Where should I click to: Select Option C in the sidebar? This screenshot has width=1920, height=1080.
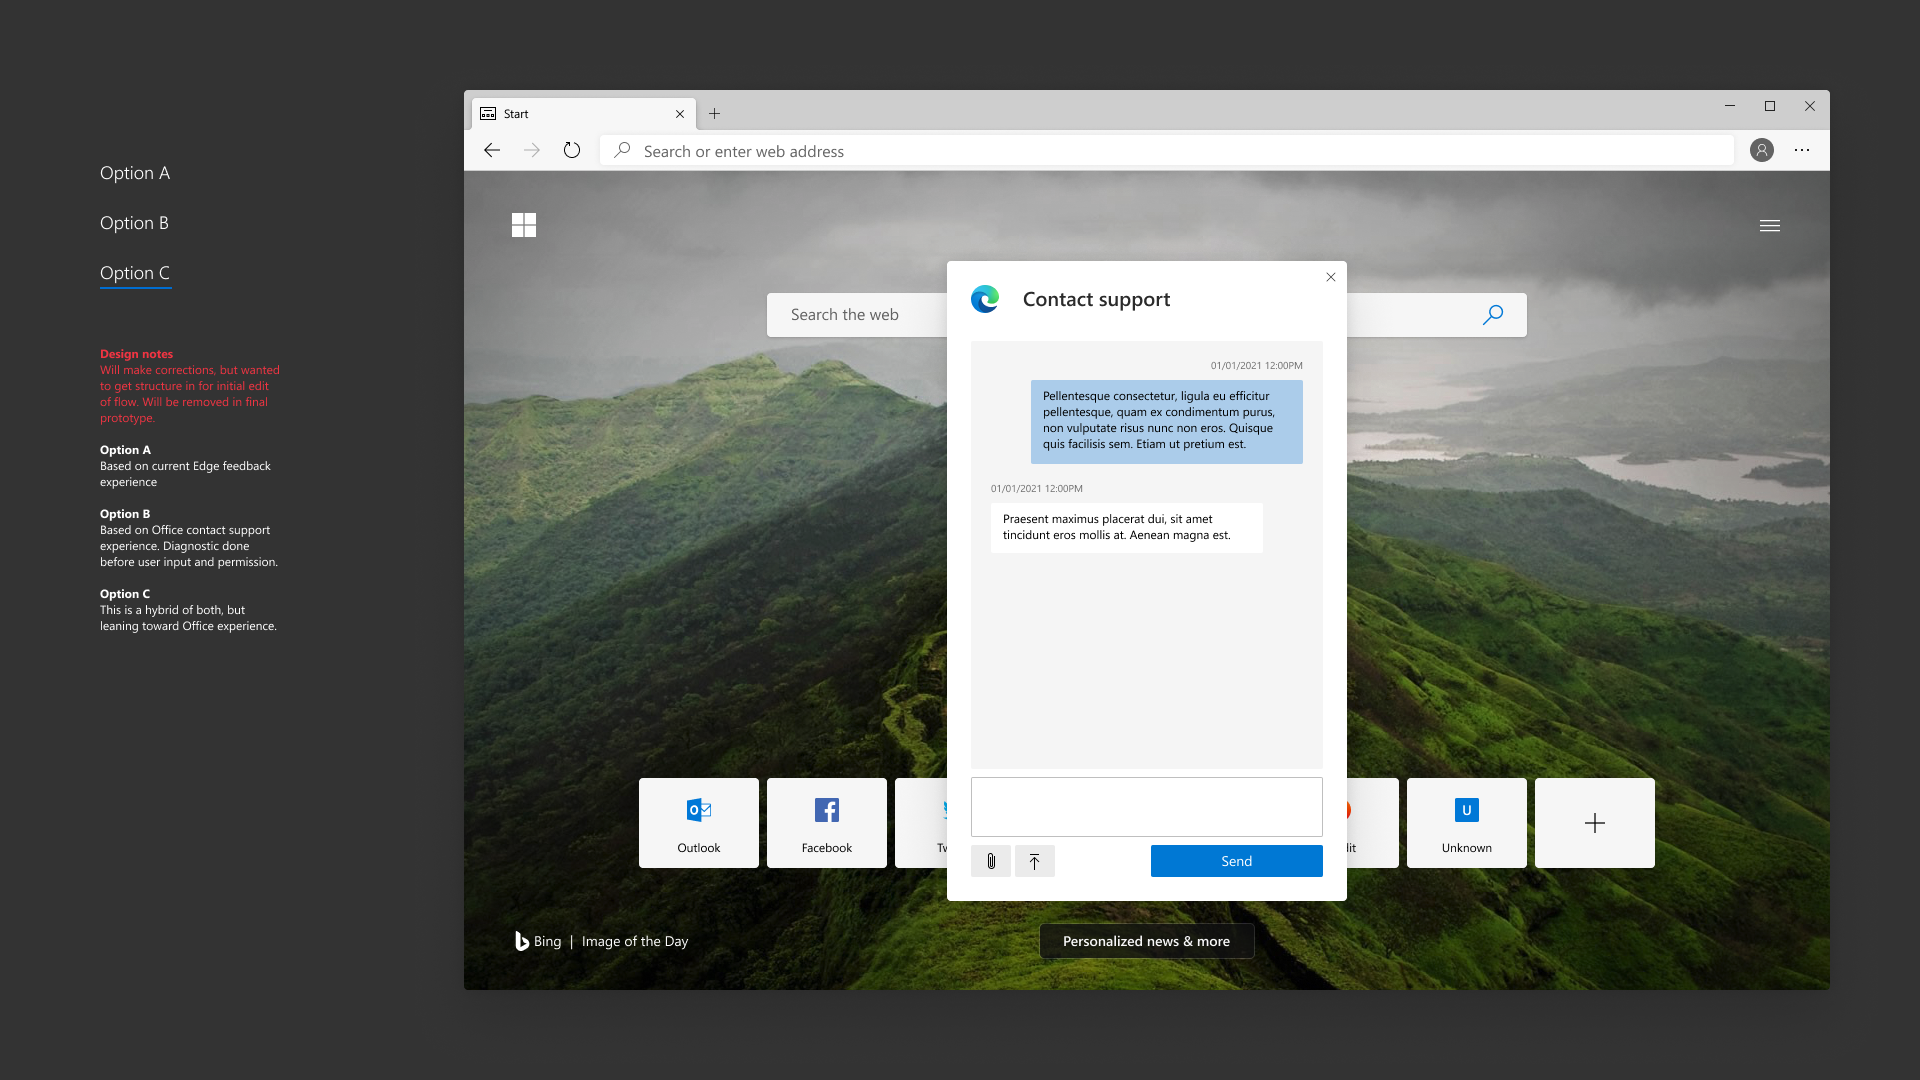135,273
